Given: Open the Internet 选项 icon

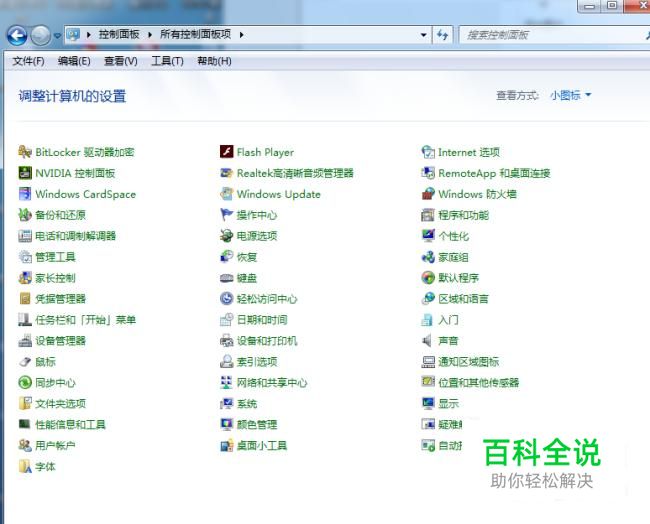Looking at the screenshot, I should pos(428,152).
